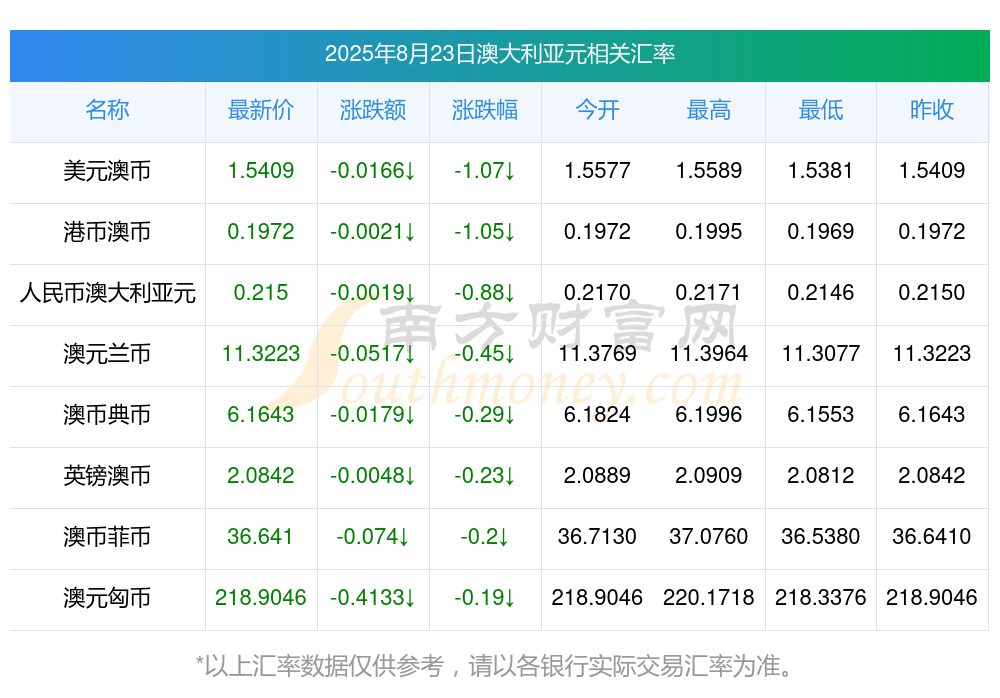
Task: Click the low value 36.5380
Action: tap(821, 537)
